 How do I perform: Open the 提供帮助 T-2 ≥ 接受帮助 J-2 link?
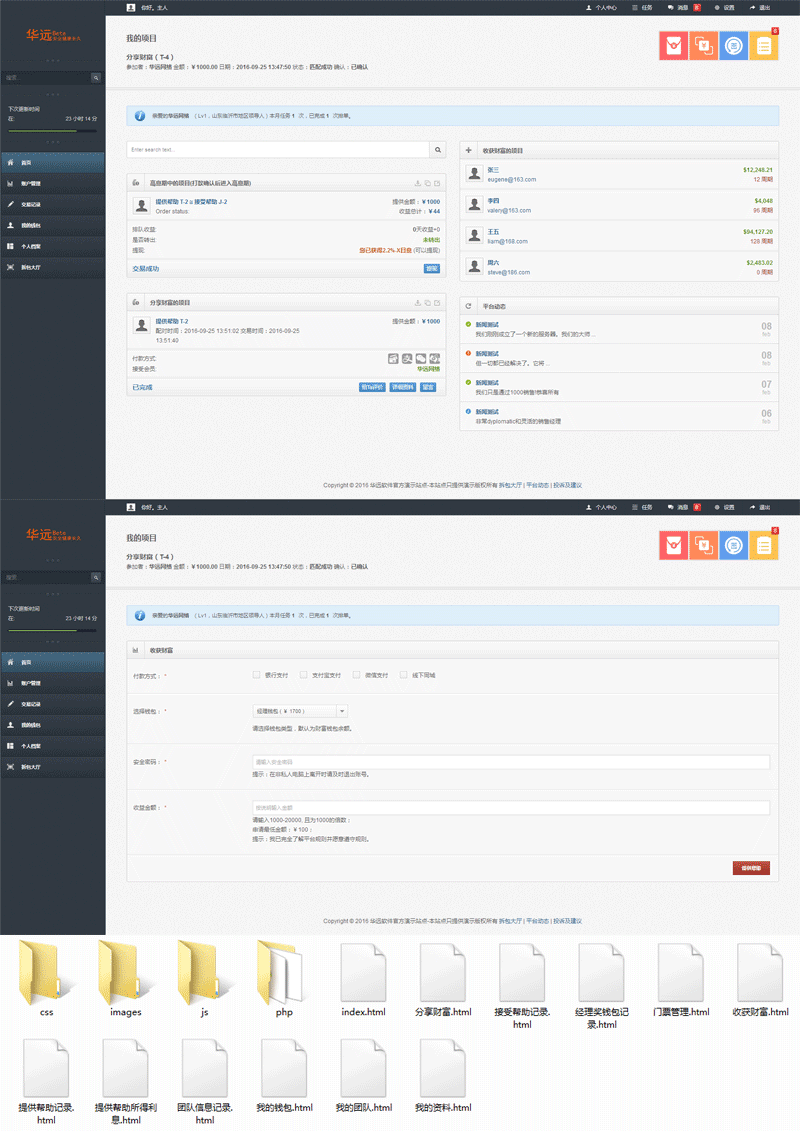[x=191, y=202]
